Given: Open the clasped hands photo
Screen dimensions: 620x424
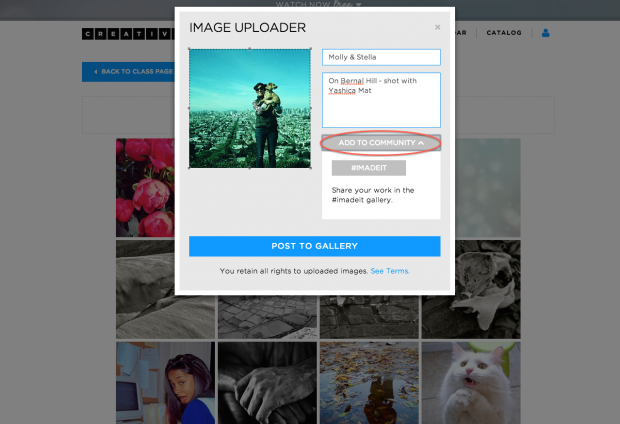Looking at the screenshot, I should 267,383.
